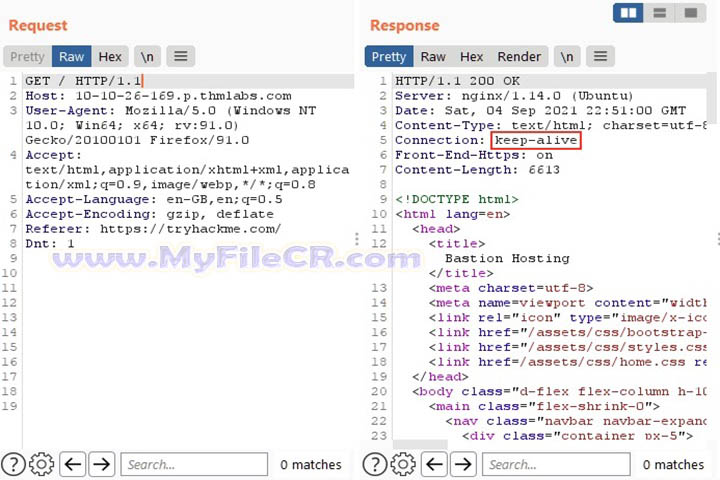Open search settings gear under Response panel
The width and height of the screenshot is (720, 480).
pos(403,464)
